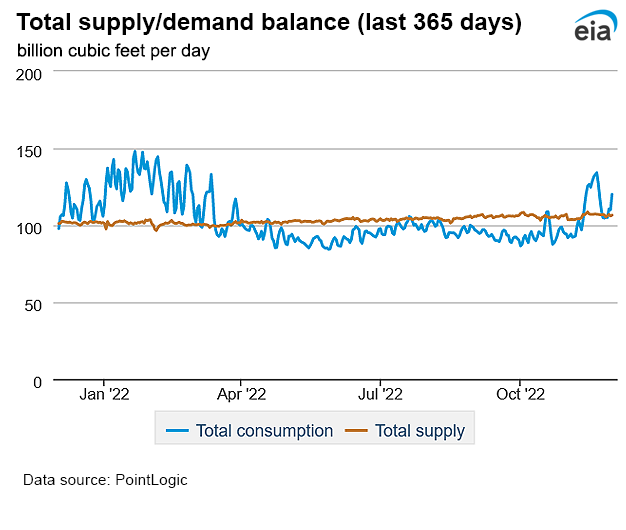Toggle the Total consumption legend entry

(x=250, y=431)
